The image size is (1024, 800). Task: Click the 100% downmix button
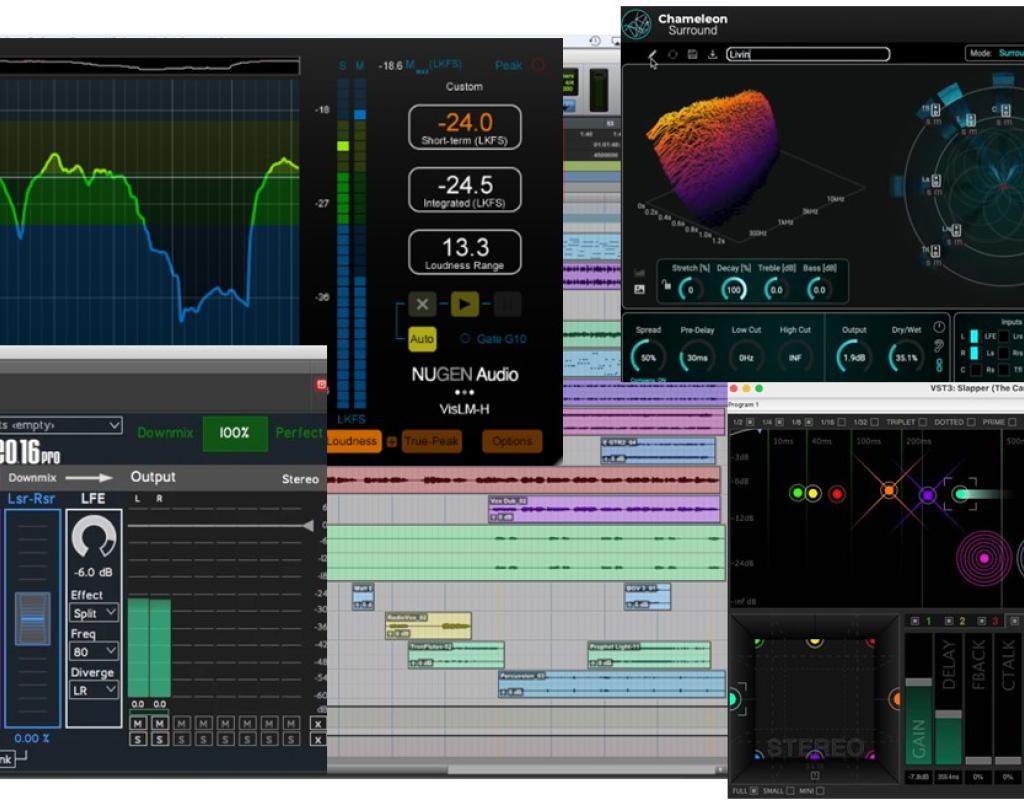tap(234, 433)
